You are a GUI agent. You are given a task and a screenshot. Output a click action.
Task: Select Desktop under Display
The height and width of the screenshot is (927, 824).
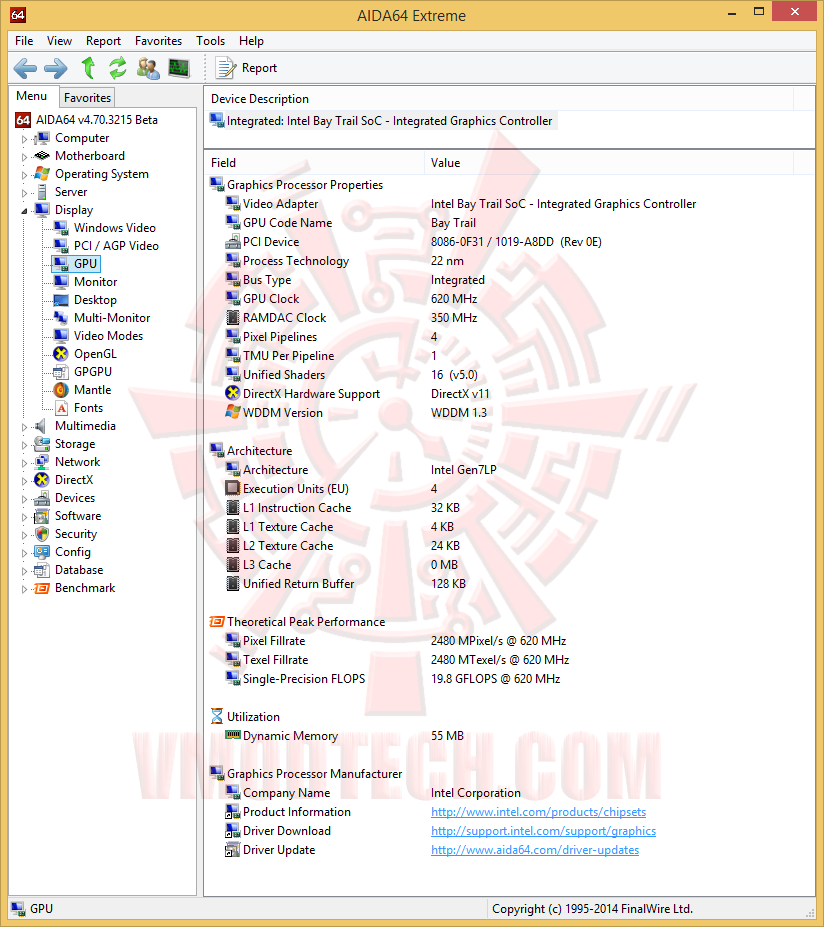click(95, 300)
